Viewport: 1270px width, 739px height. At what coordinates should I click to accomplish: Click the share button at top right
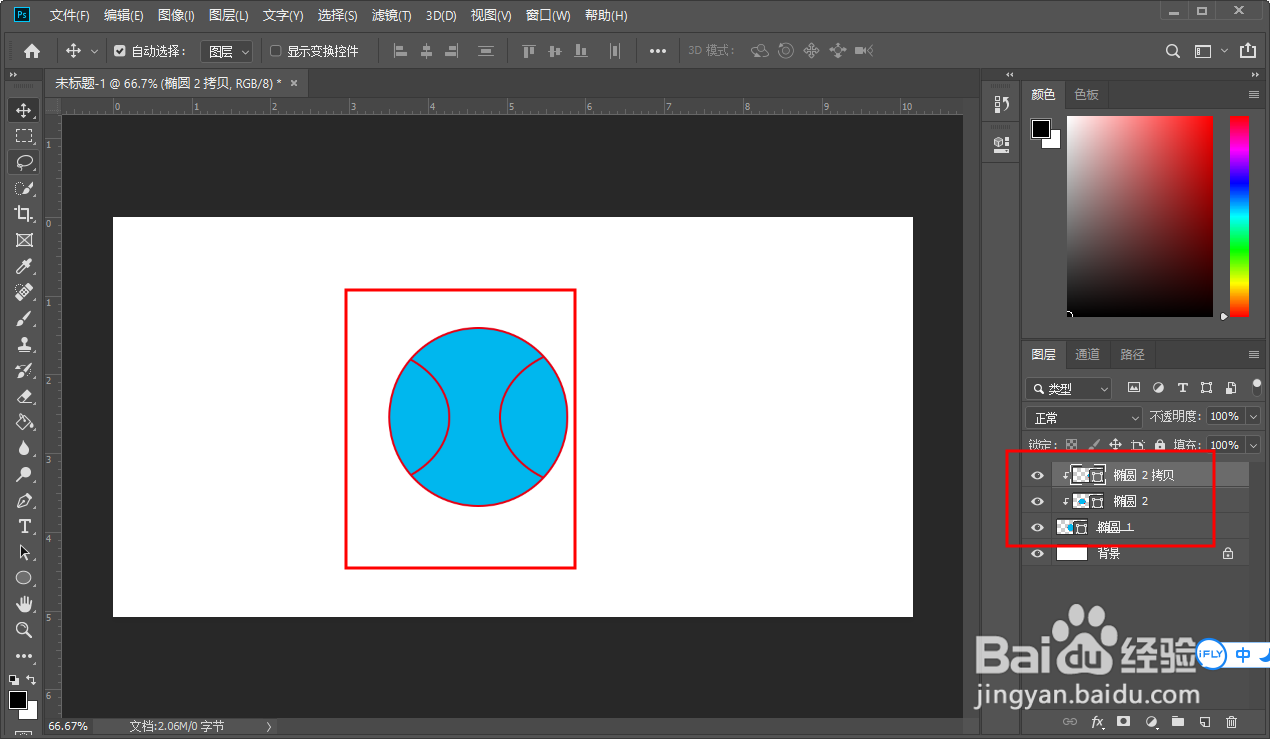(1248, 51)
